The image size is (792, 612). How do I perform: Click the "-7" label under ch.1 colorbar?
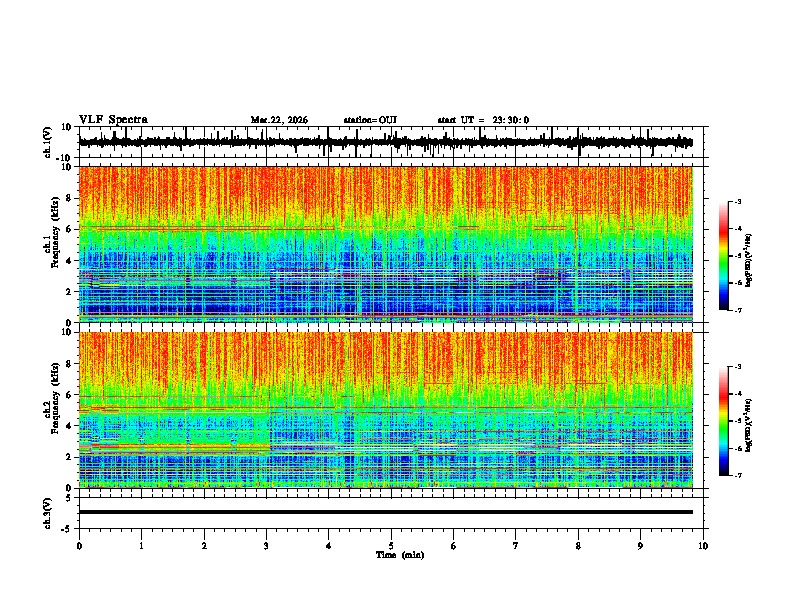(x=738, y=310)
